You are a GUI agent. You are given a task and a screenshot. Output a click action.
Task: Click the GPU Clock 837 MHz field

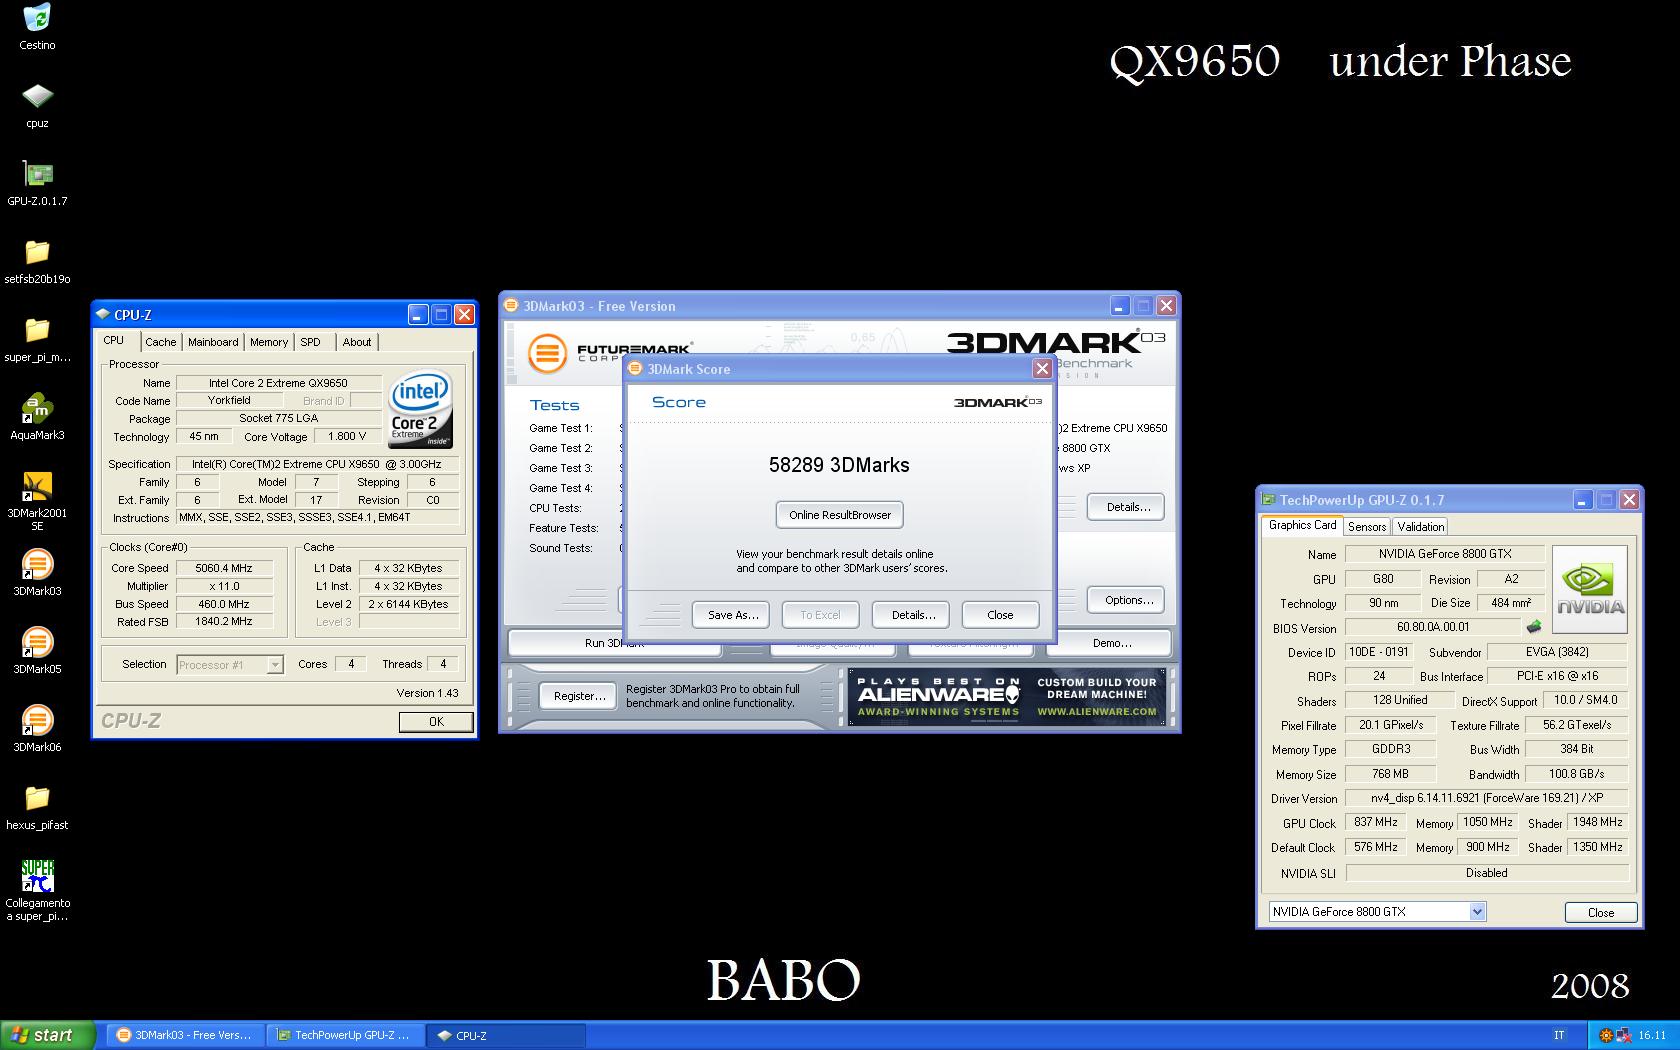1376,823
